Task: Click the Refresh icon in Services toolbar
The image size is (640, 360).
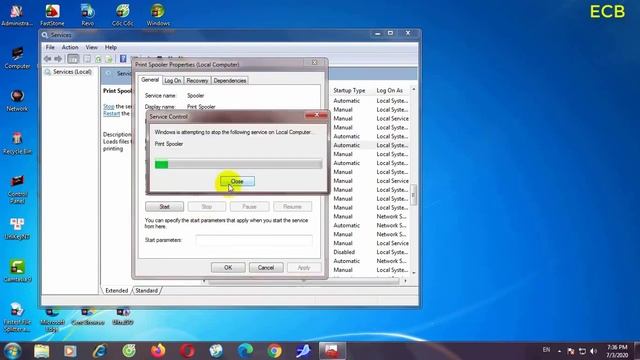Action: [98, 59]
